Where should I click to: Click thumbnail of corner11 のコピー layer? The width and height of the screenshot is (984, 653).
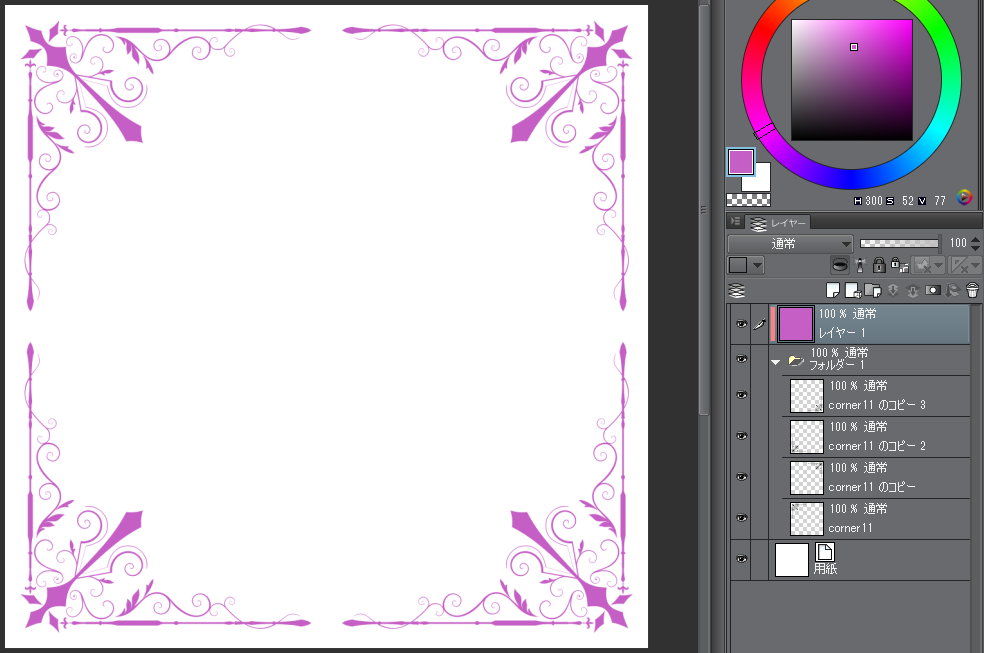(x=806, y=478)
